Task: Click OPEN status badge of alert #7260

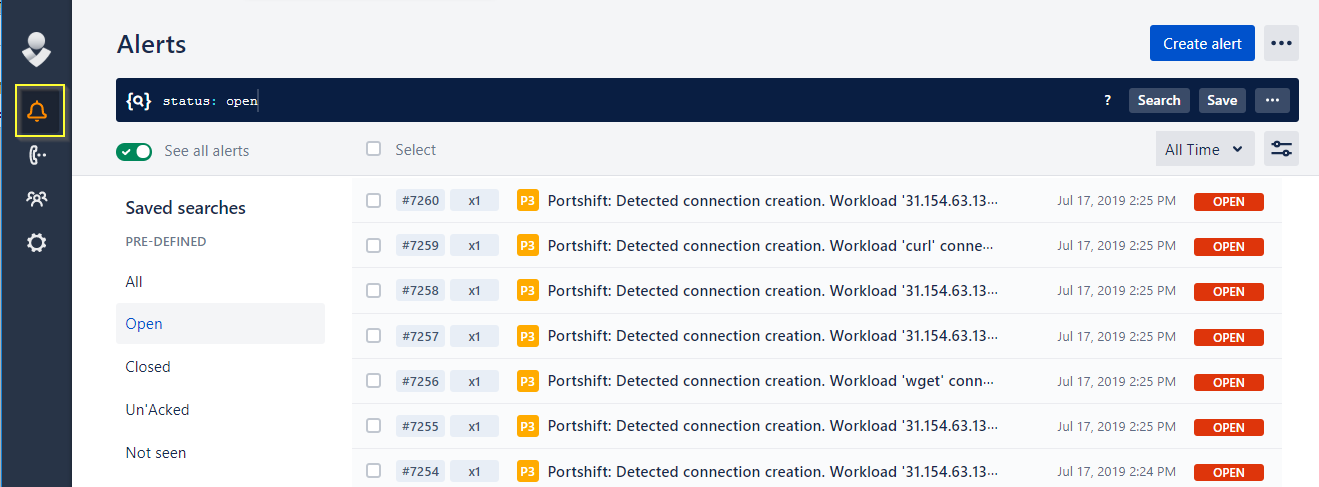Action: 1229,202
